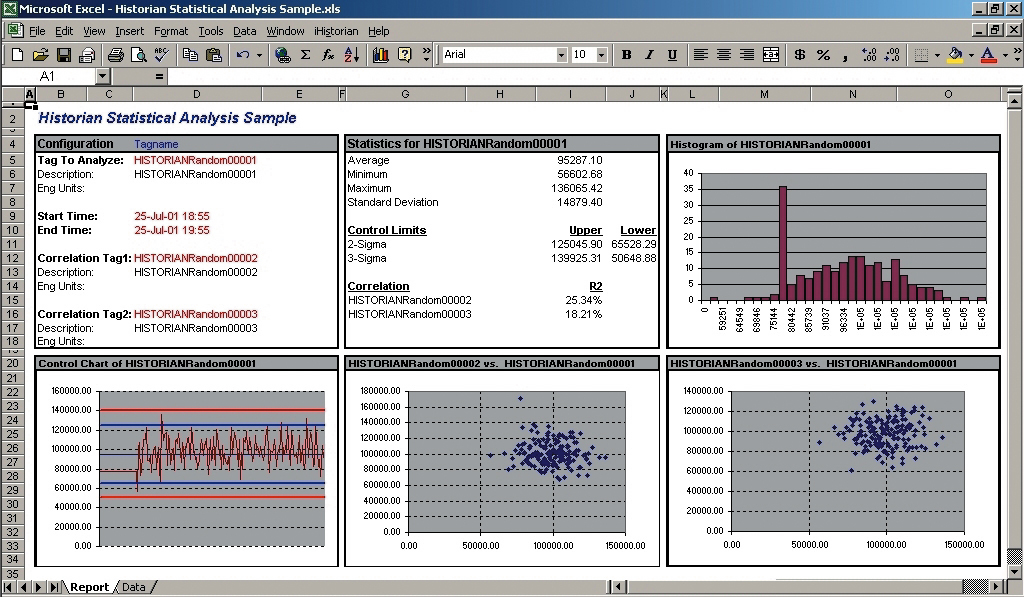The height and width of the screenshot is (597, 1024).
Task: Click Merge and Center icon
Action: tap(771, 55)
